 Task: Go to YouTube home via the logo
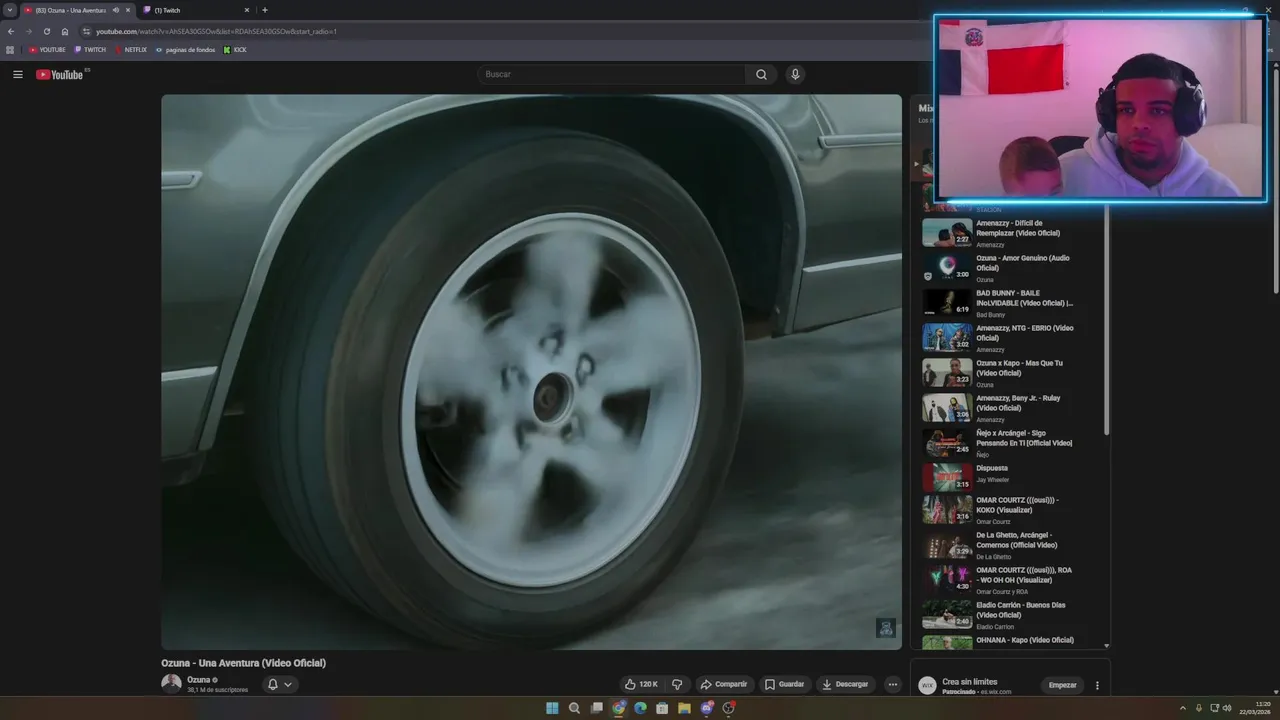pos(60,74)
